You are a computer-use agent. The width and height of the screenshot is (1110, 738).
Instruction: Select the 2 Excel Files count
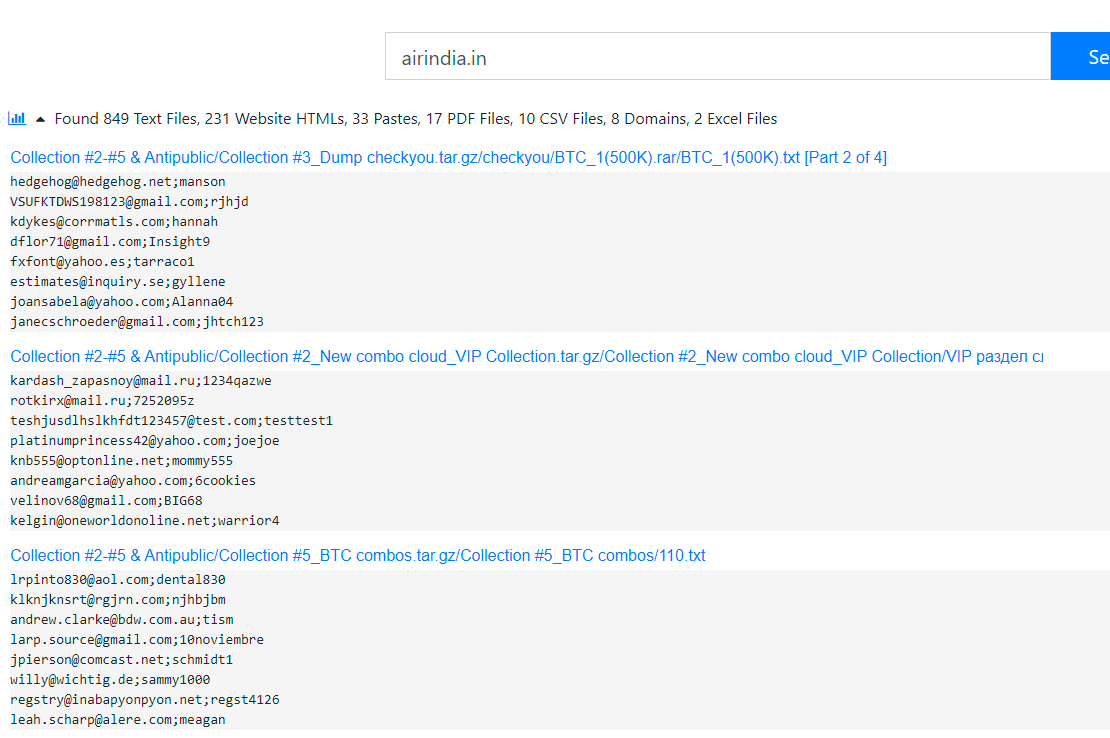tap(735, 119)
